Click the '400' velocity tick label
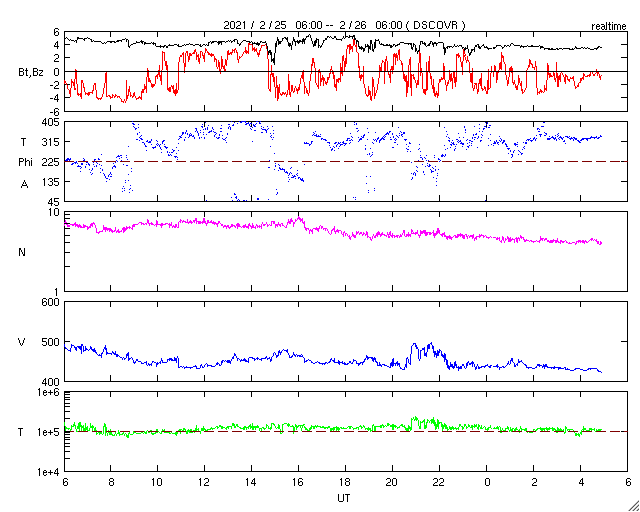The height and width of the screenshot is (512, 640). pos(52,381)
